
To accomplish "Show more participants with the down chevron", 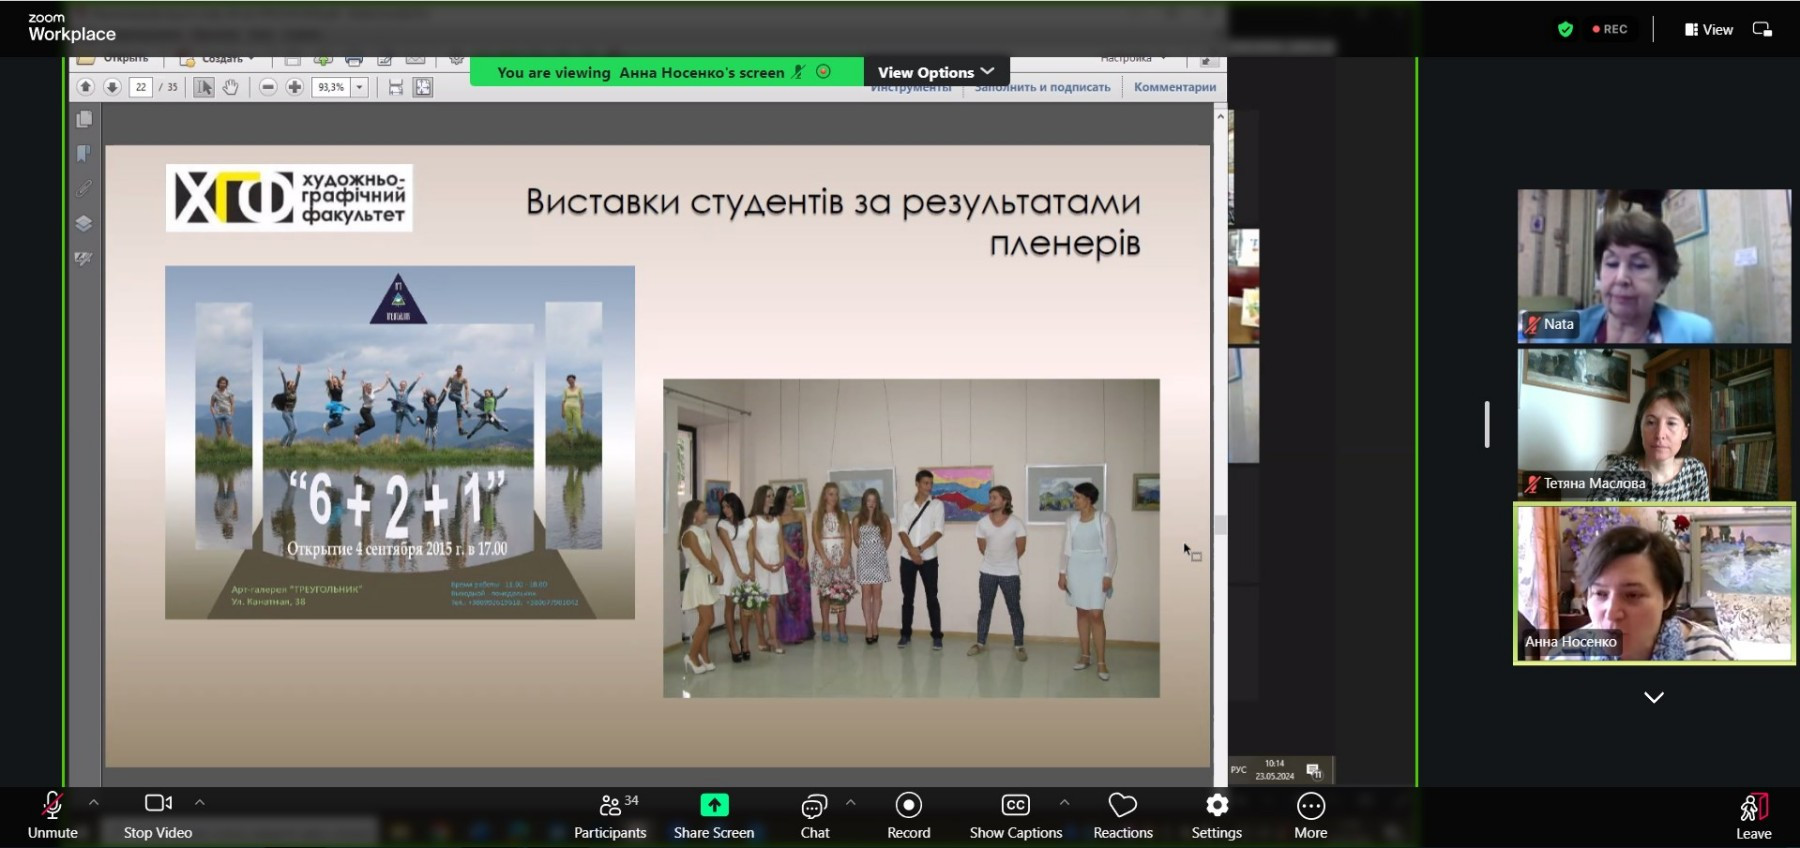I will (1654, 697).
